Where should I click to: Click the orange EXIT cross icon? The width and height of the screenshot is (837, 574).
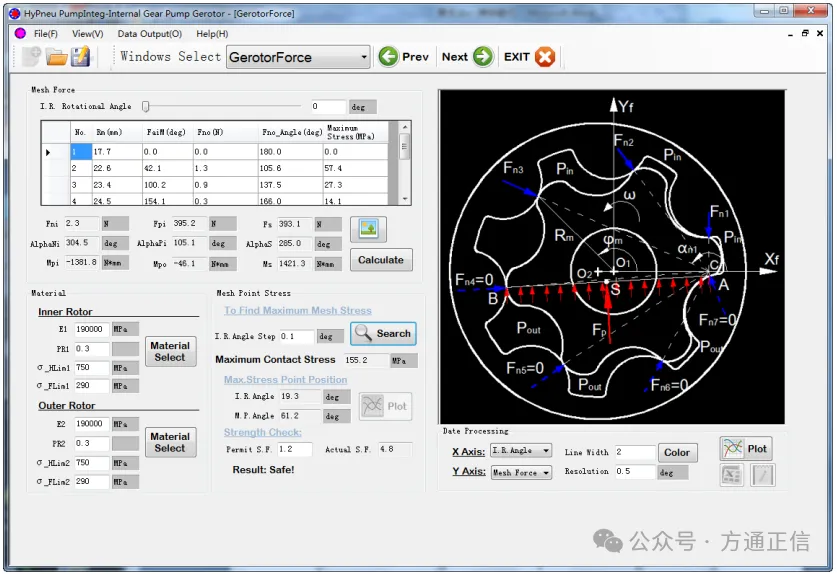(x=545, y=57)
